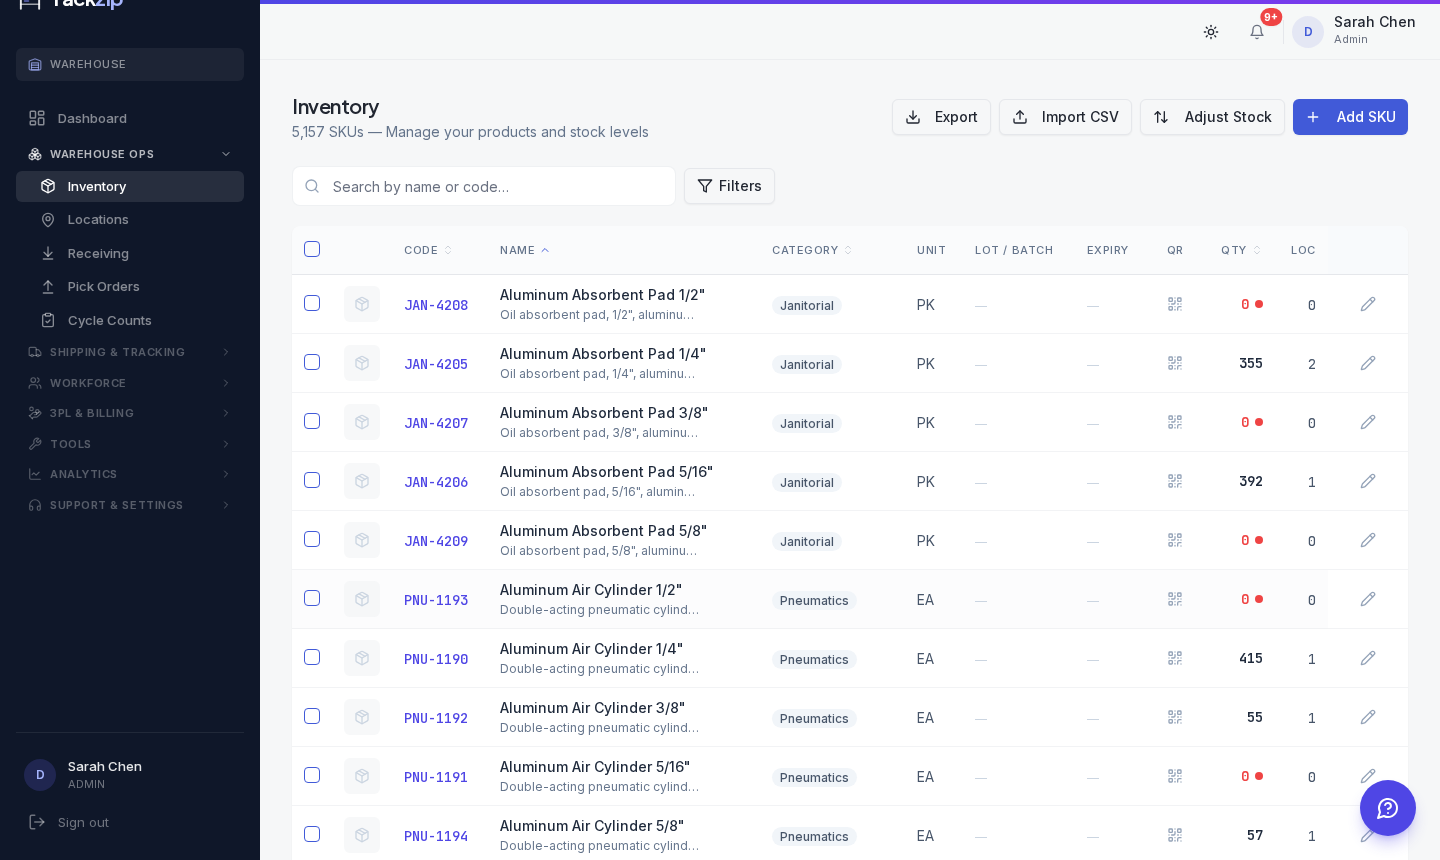Open Receiving in sidebar
This screenshot has width=1440, height=860.
coord(130,253)
